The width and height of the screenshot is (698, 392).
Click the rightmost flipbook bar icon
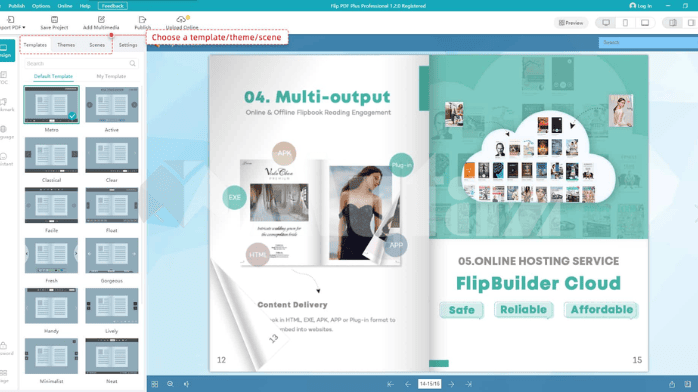pyautogui.click(x=688, y=384)
